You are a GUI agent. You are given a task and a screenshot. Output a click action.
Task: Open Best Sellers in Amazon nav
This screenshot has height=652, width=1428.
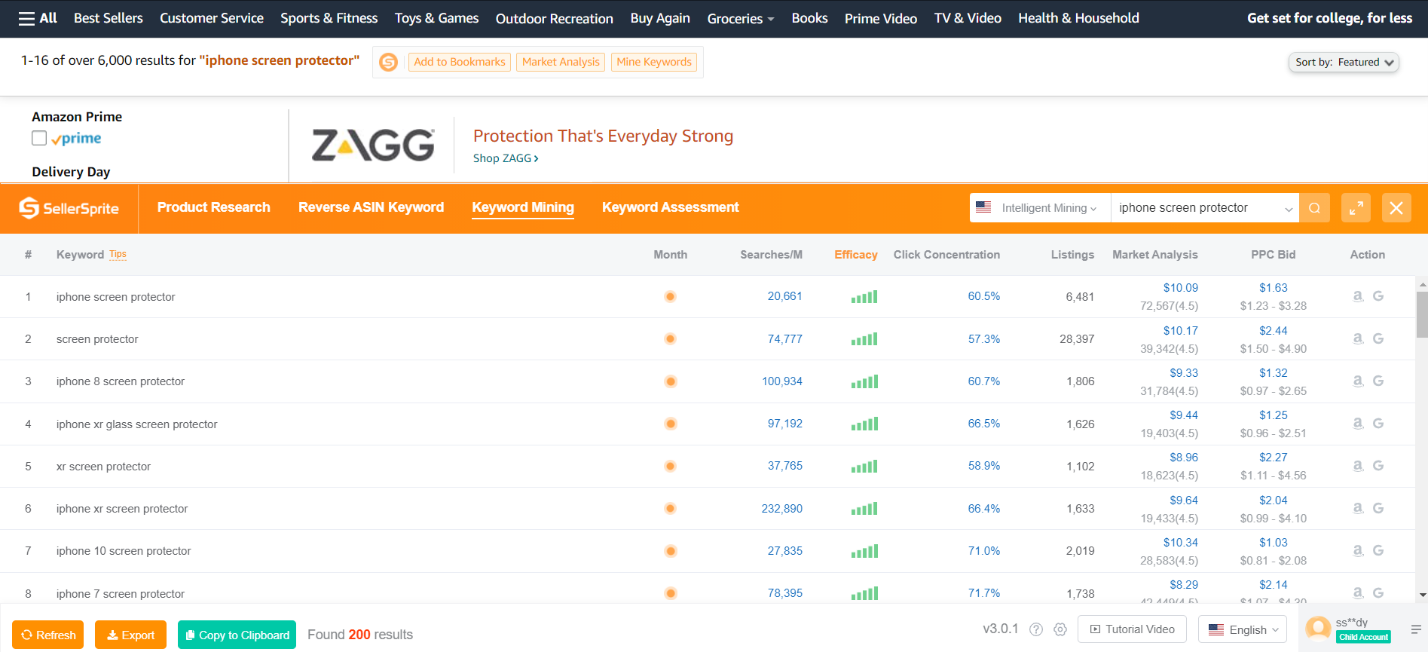[x=108, y=18]
